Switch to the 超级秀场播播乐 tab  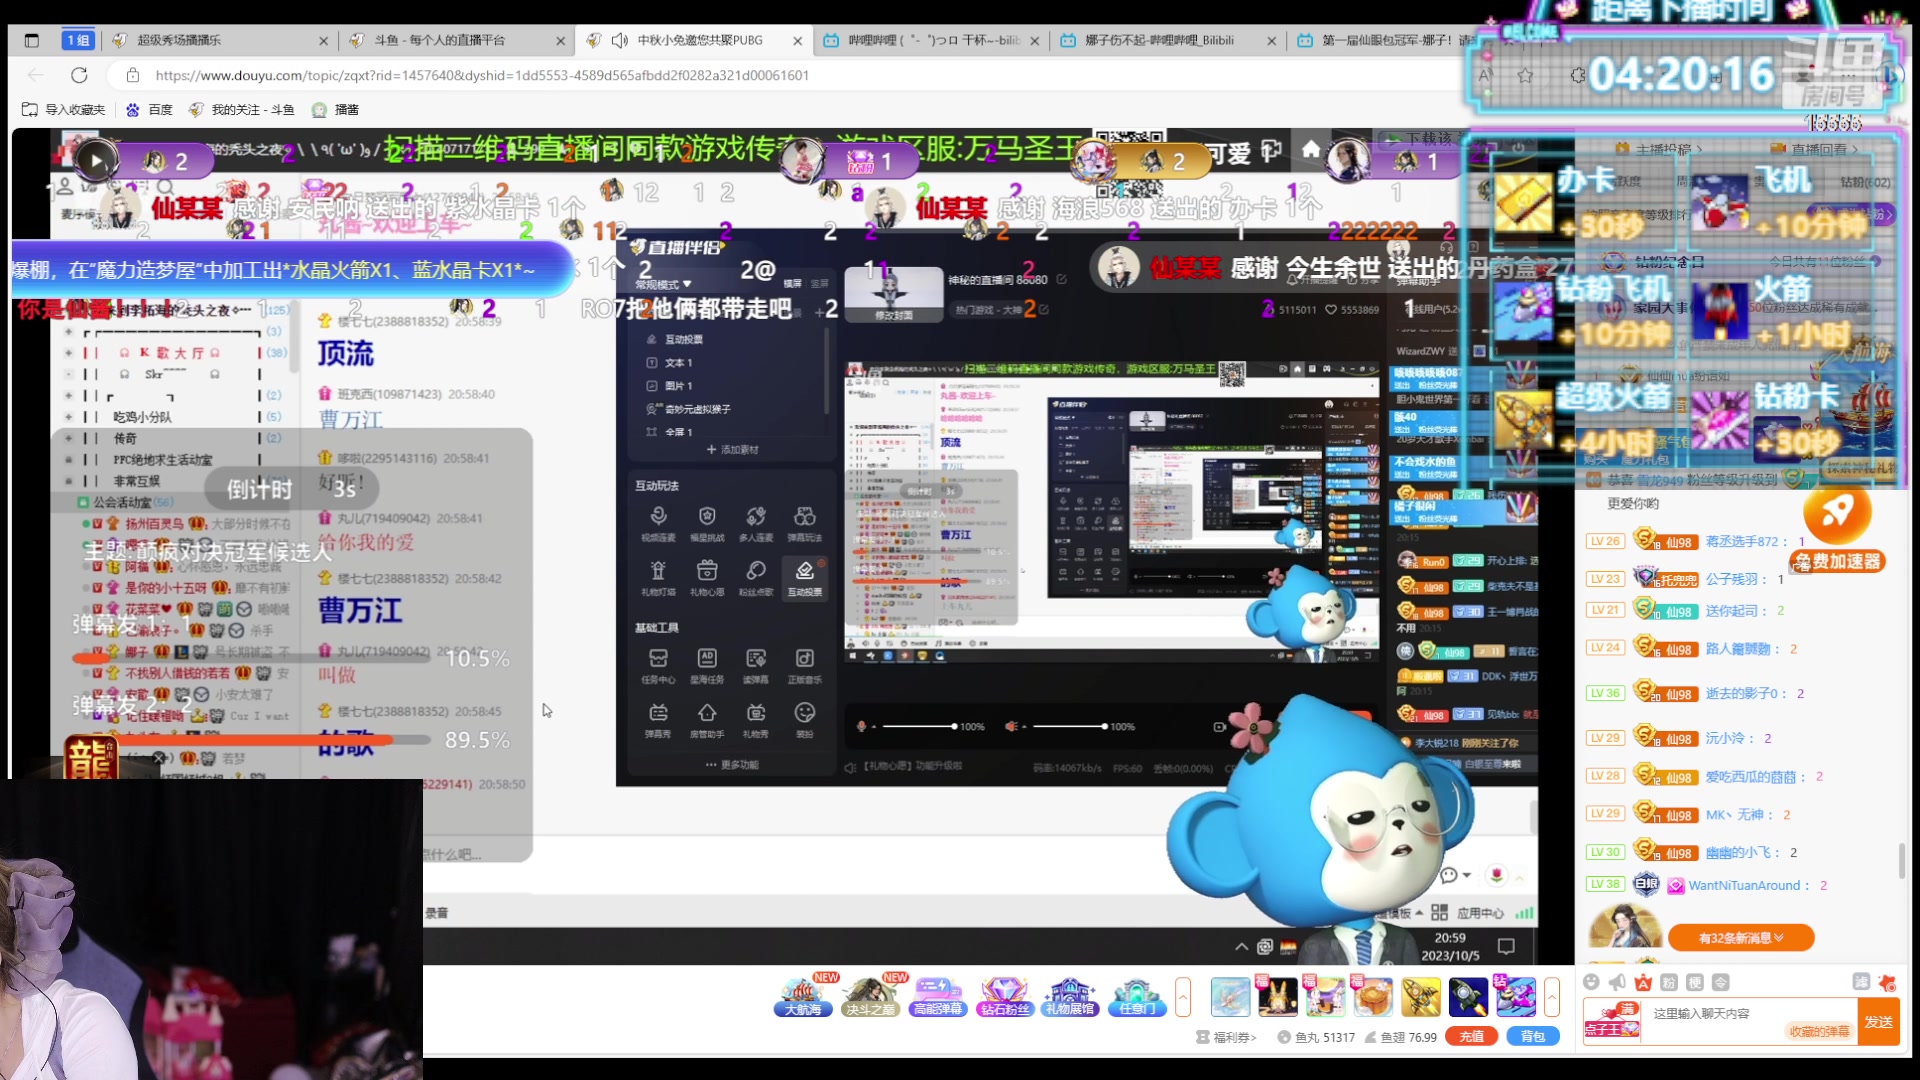click(x=220, y=40)
